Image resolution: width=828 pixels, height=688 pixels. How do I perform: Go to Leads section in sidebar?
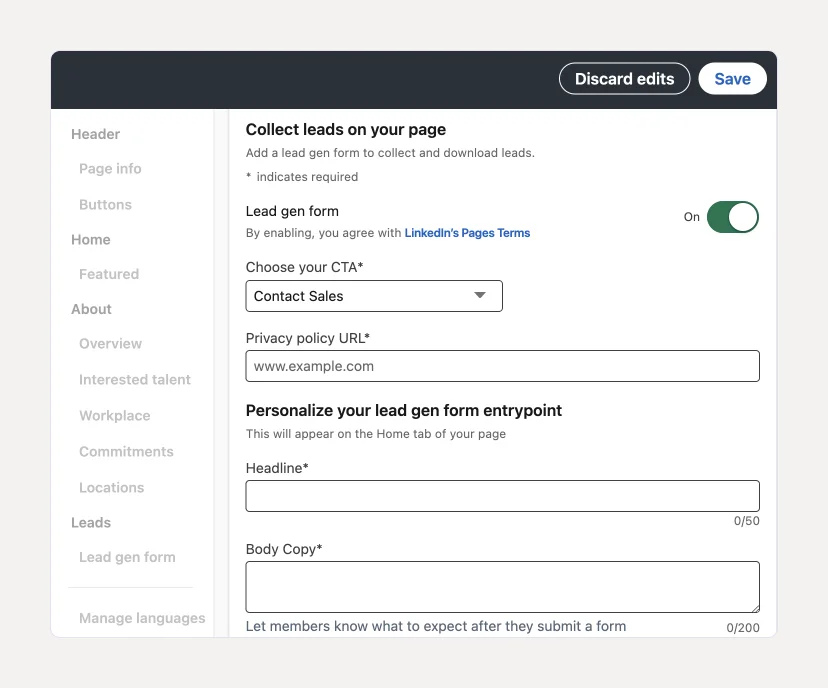coord(91,523)
